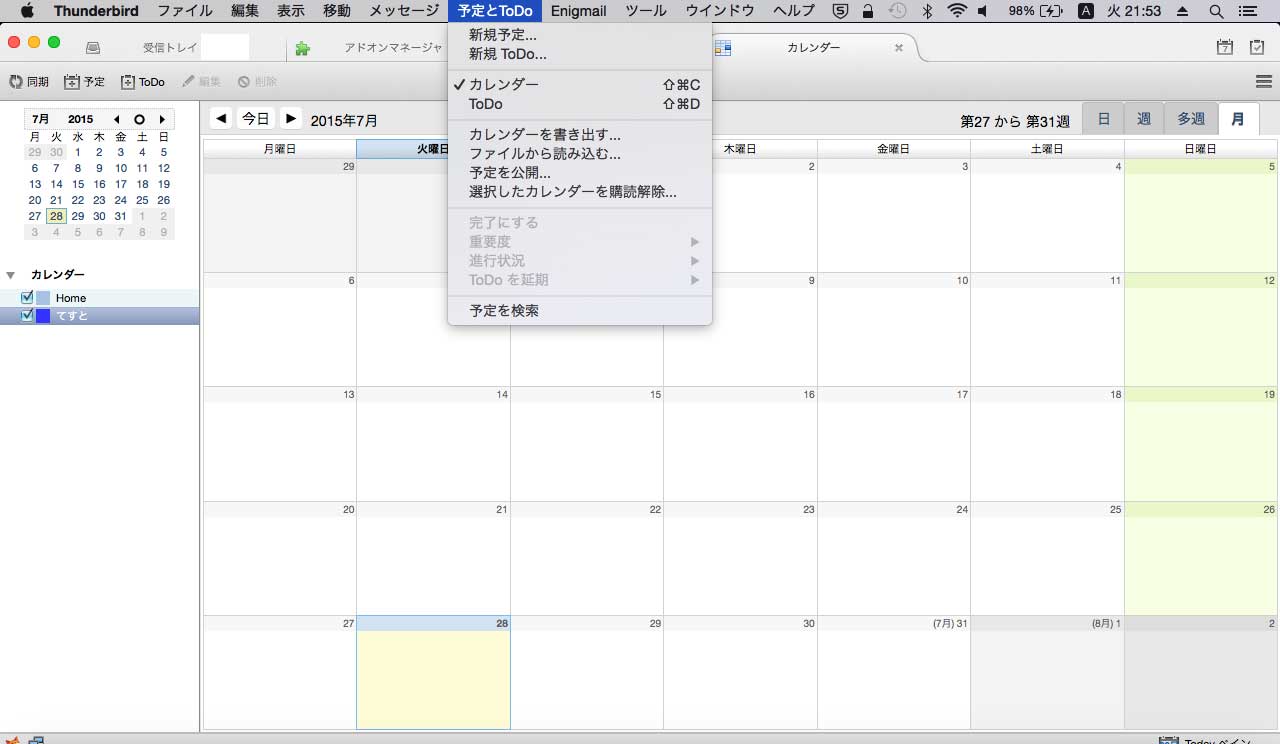Screen dimensions: 1280x744
Task: Open the hamburger application menu icon
Action: tap(1263, 82)
